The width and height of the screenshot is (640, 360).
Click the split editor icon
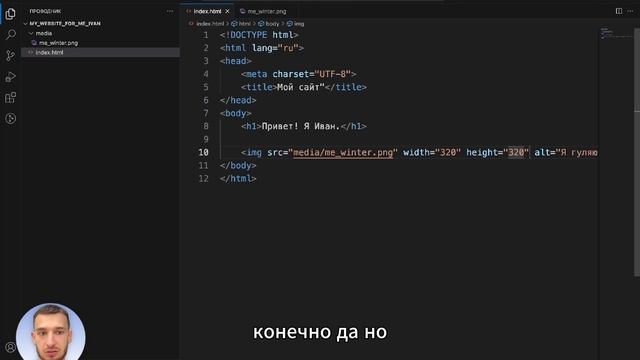(x=619, y=11)
